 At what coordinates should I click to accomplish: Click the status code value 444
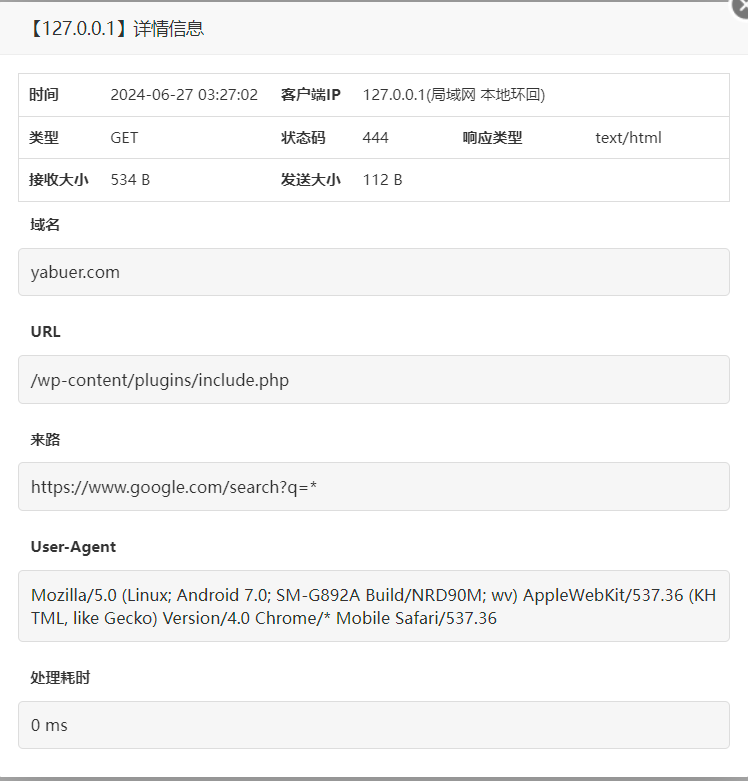[x=375, y=137]
